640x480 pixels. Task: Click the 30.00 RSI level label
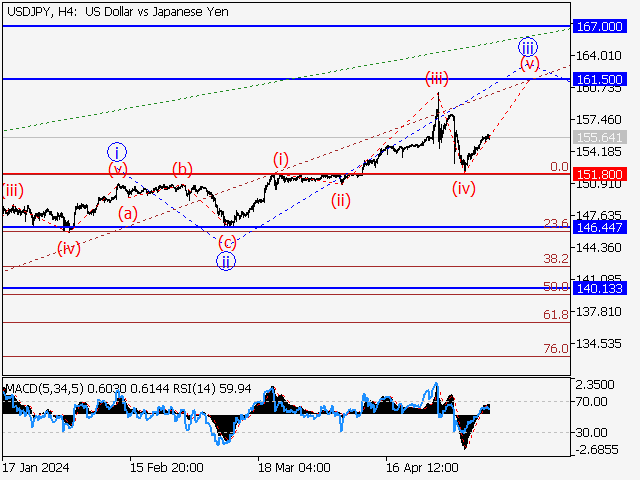[x=591, y=432]
